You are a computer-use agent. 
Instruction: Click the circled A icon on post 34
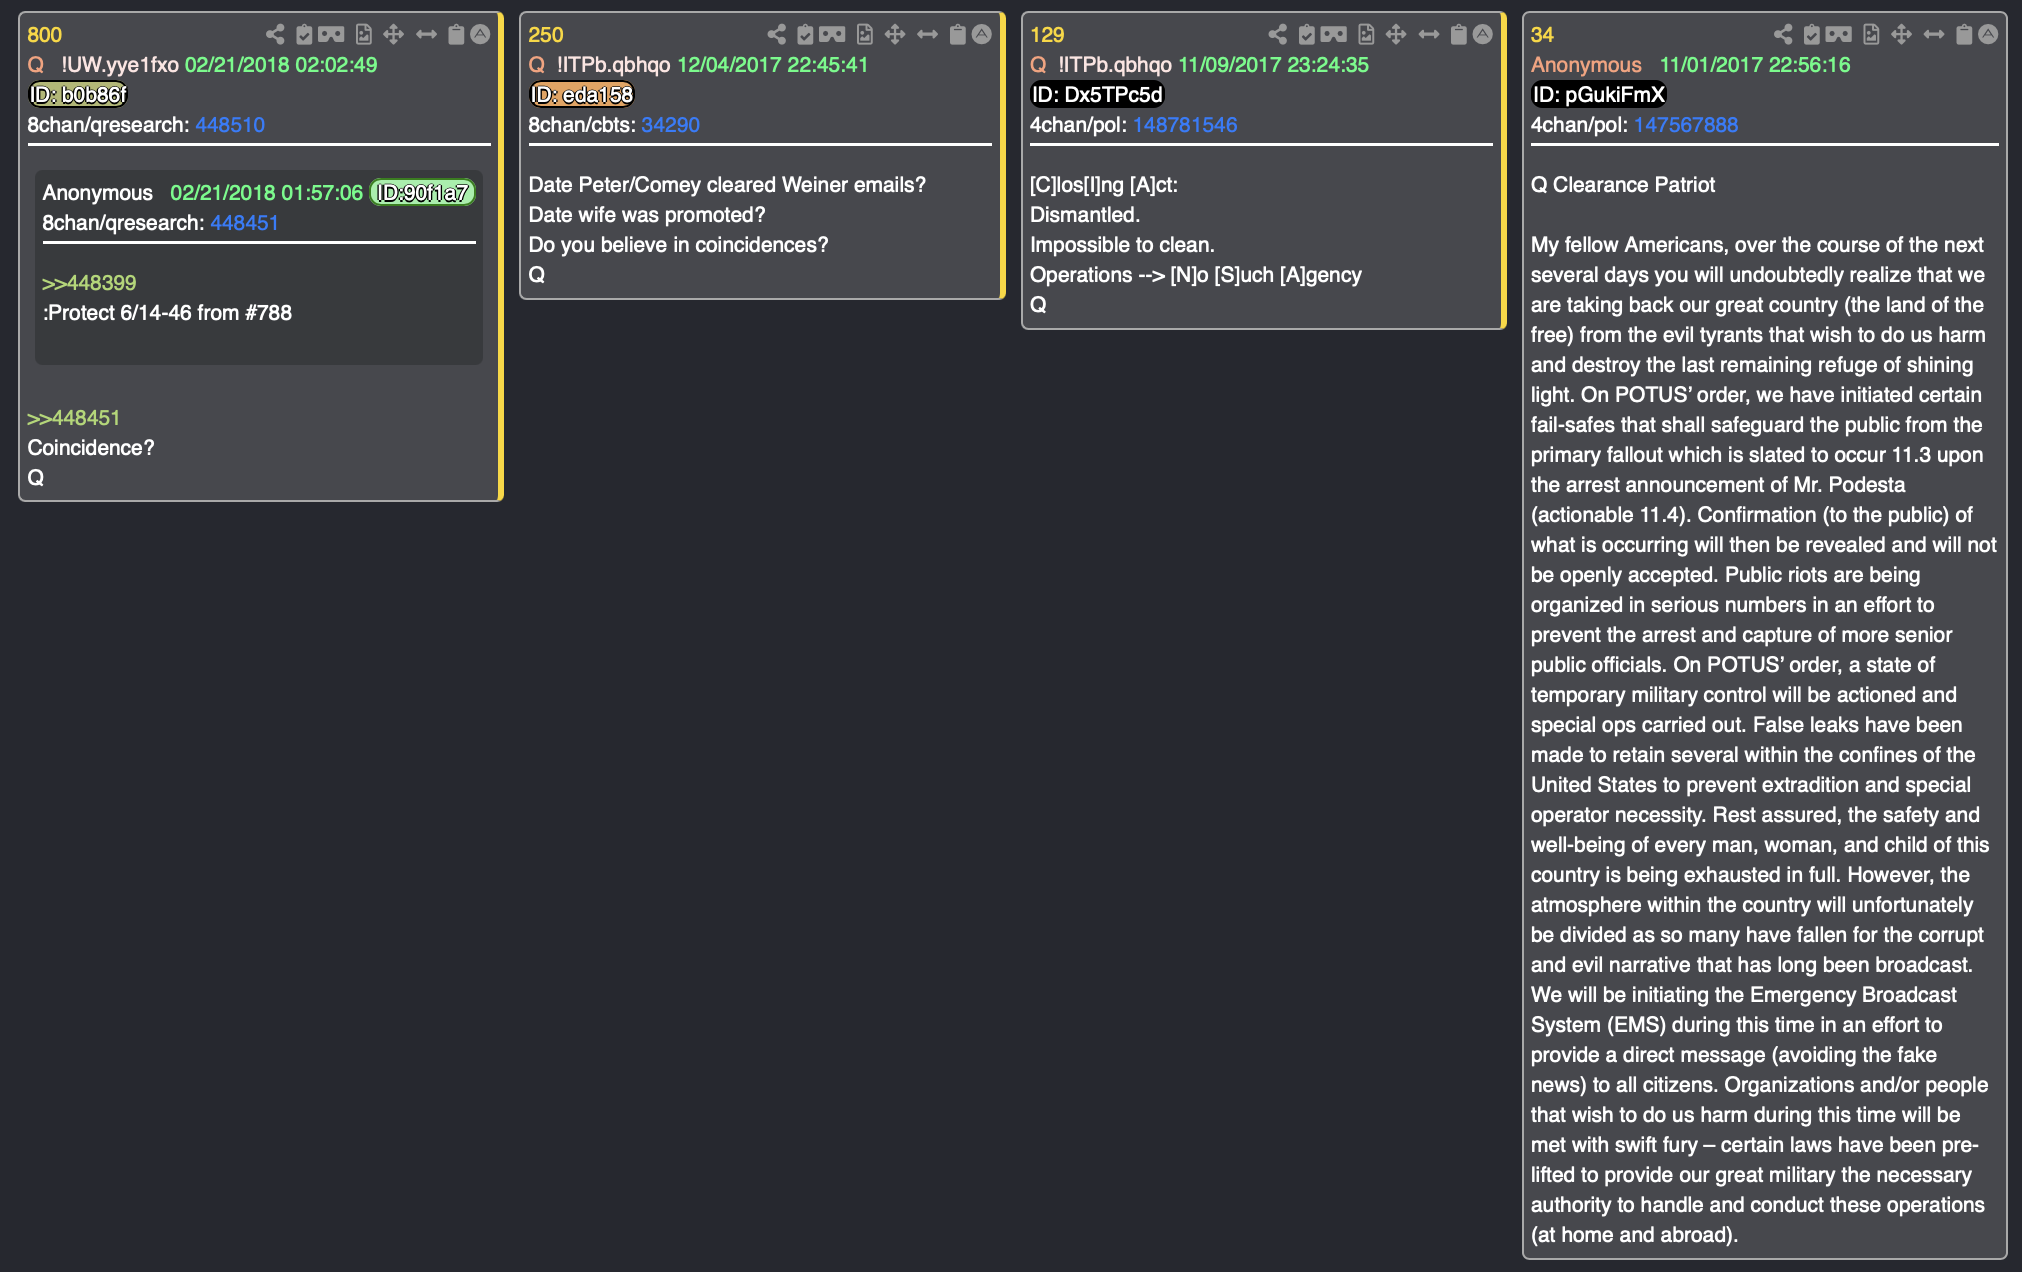pyautogui.click(x=1988, y=35)
